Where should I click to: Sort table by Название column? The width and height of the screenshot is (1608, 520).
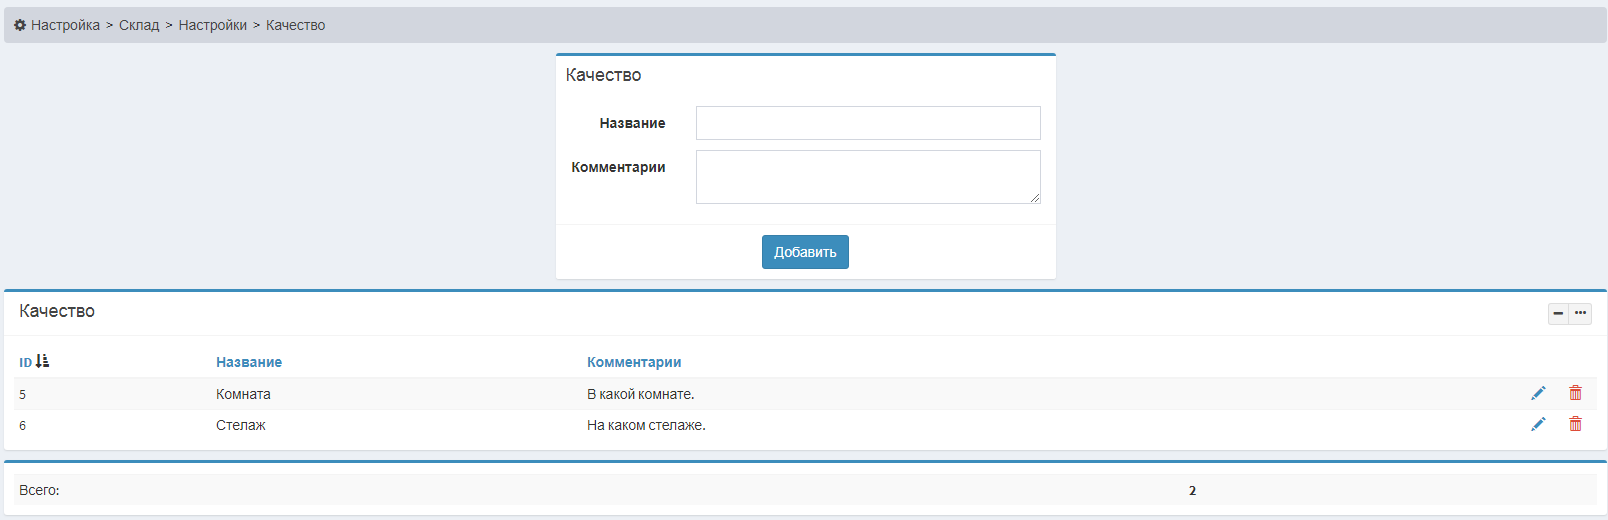point(249,362)
